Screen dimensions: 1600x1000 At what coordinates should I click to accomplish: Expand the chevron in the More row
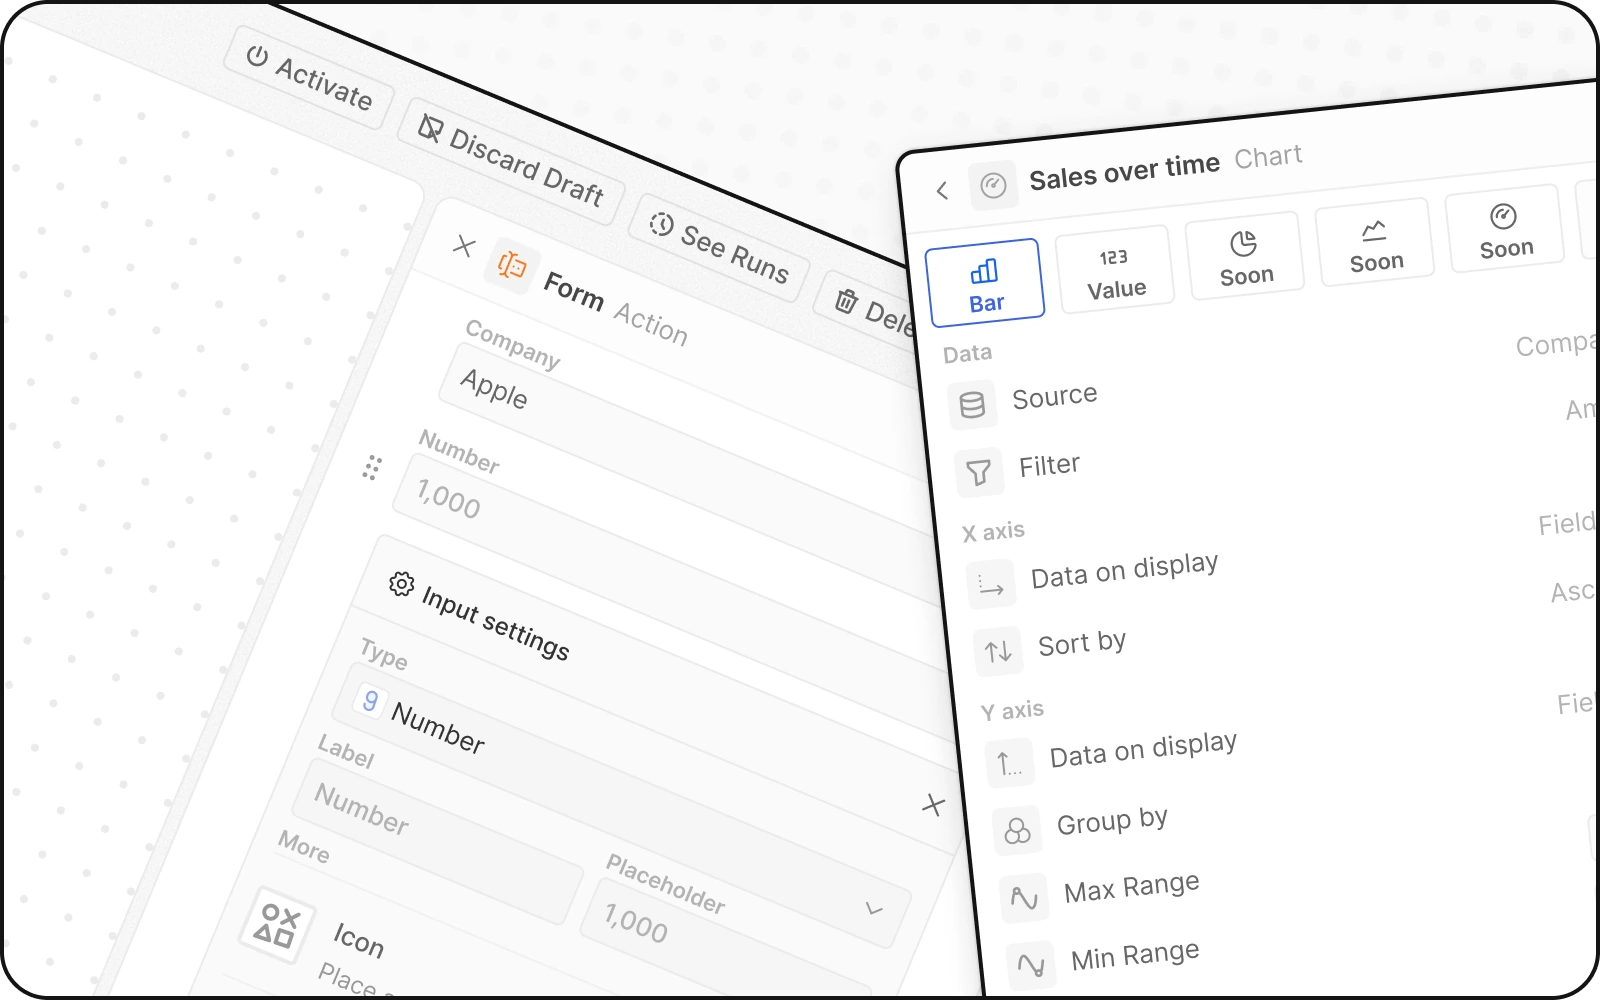[874, 908]
